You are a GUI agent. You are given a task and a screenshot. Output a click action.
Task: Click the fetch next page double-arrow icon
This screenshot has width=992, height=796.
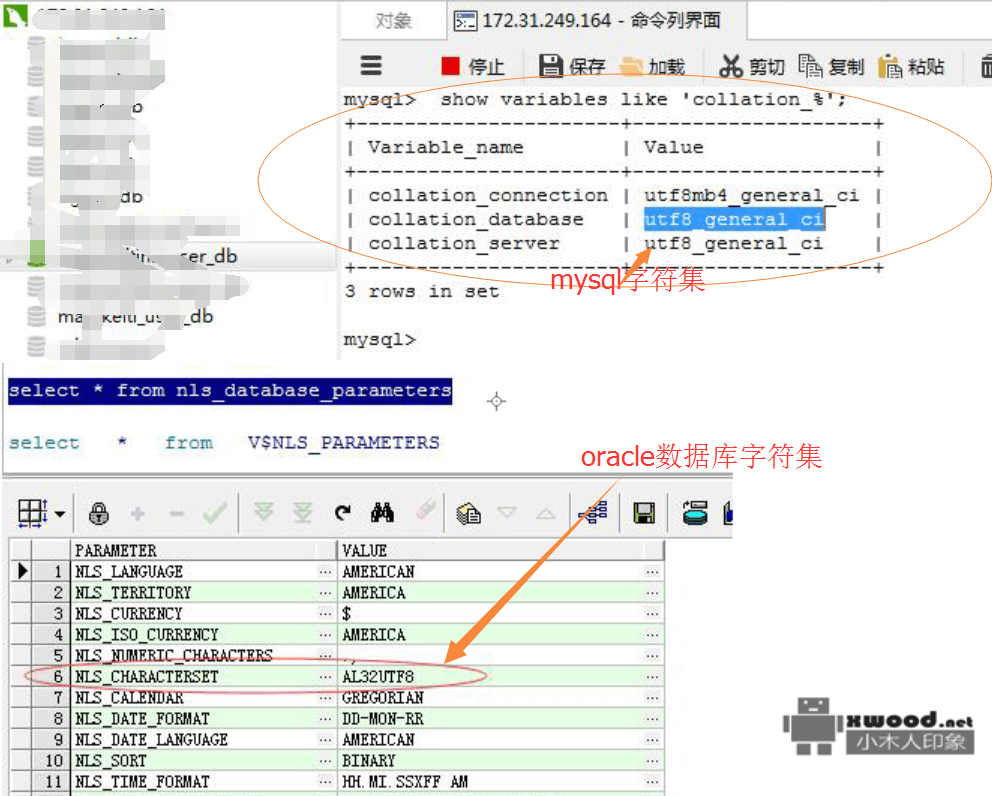pos(264,514)
